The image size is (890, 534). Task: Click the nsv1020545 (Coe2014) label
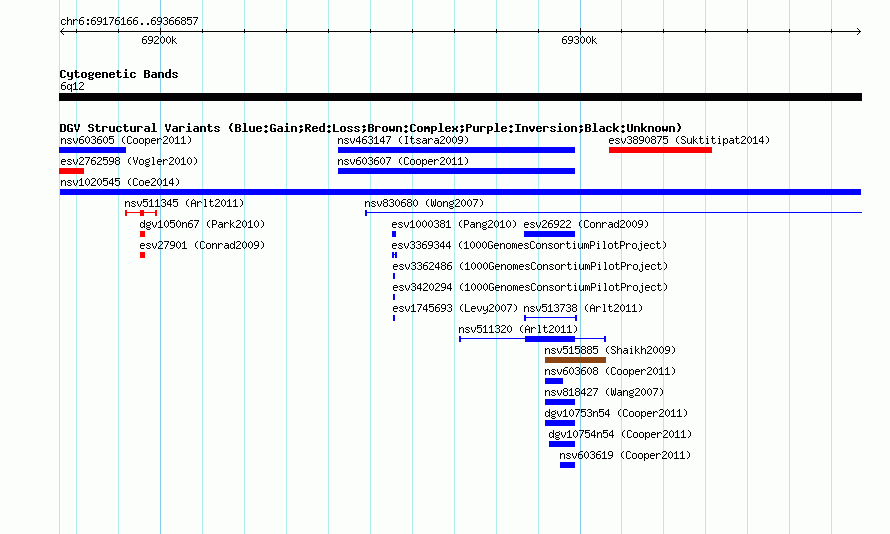point(120,182)
